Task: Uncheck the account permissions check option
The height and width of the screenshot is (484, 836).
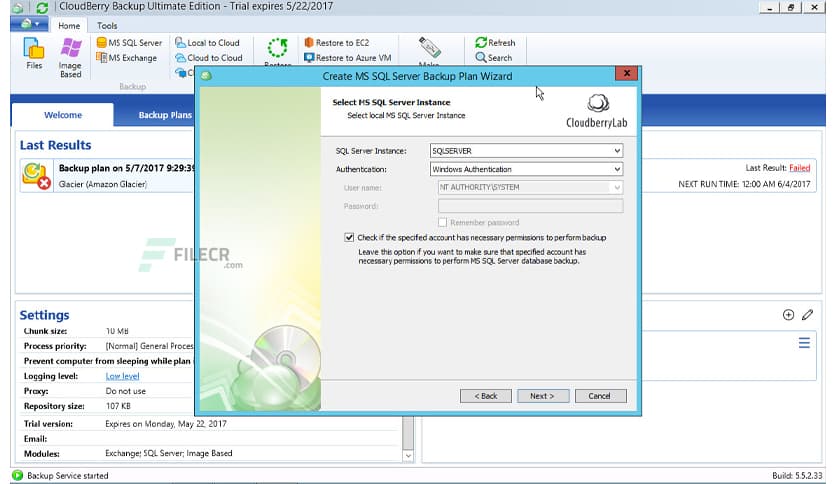Action: (349, 237)
